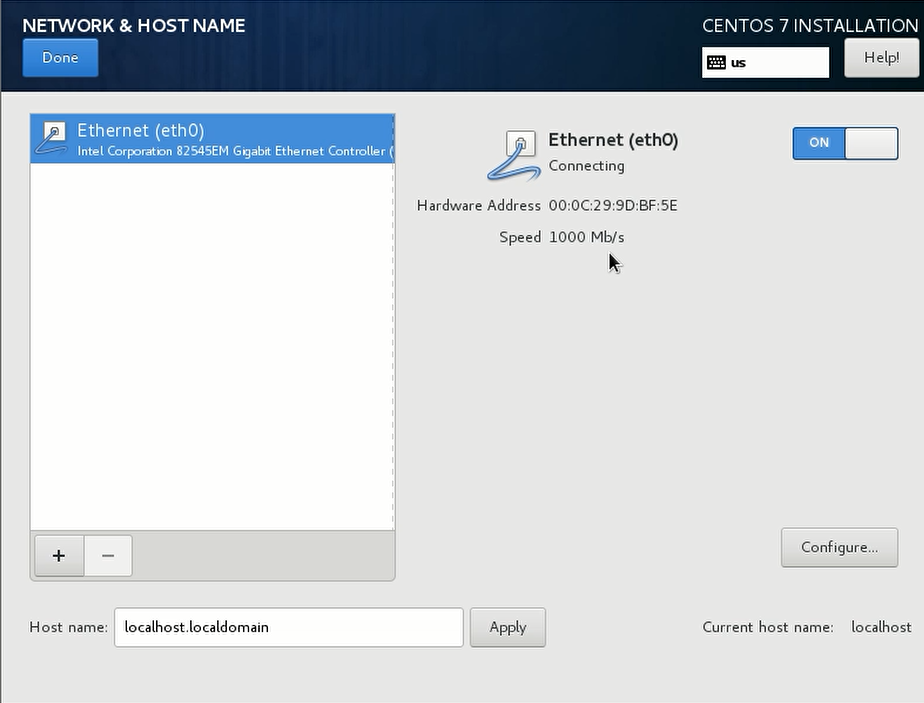The height and width of the screenshot is (703, 924).
Task: Apply the host name change
Action: click(507, 627)
